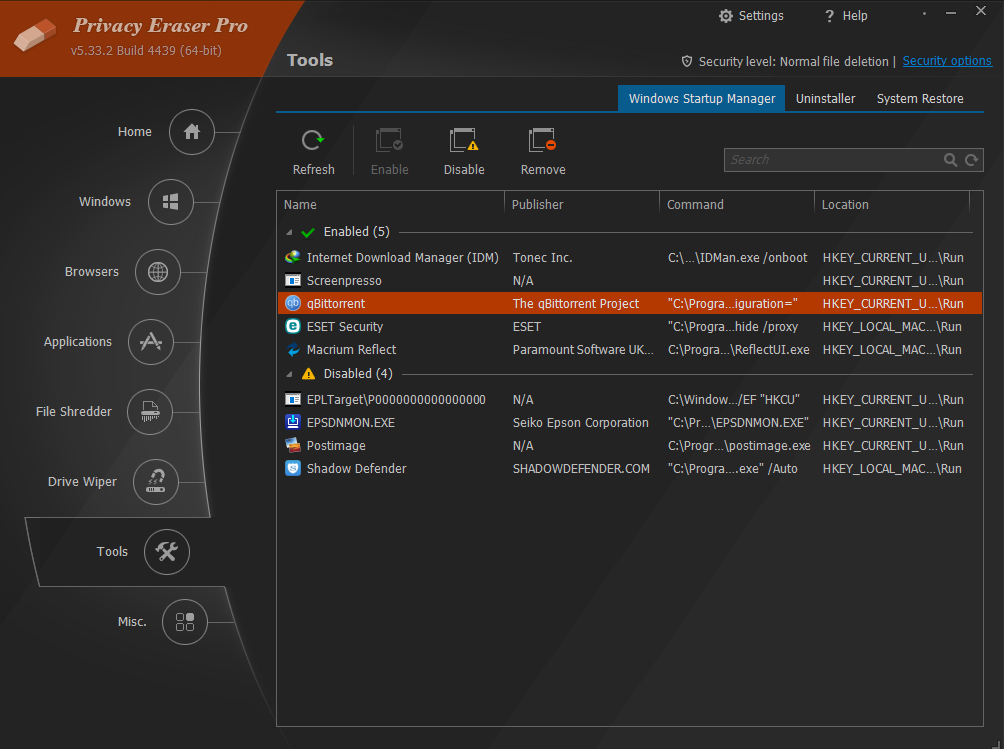1004x749 pixels.
Task: Select the ESET Security entry name
Action: [344, 326]
